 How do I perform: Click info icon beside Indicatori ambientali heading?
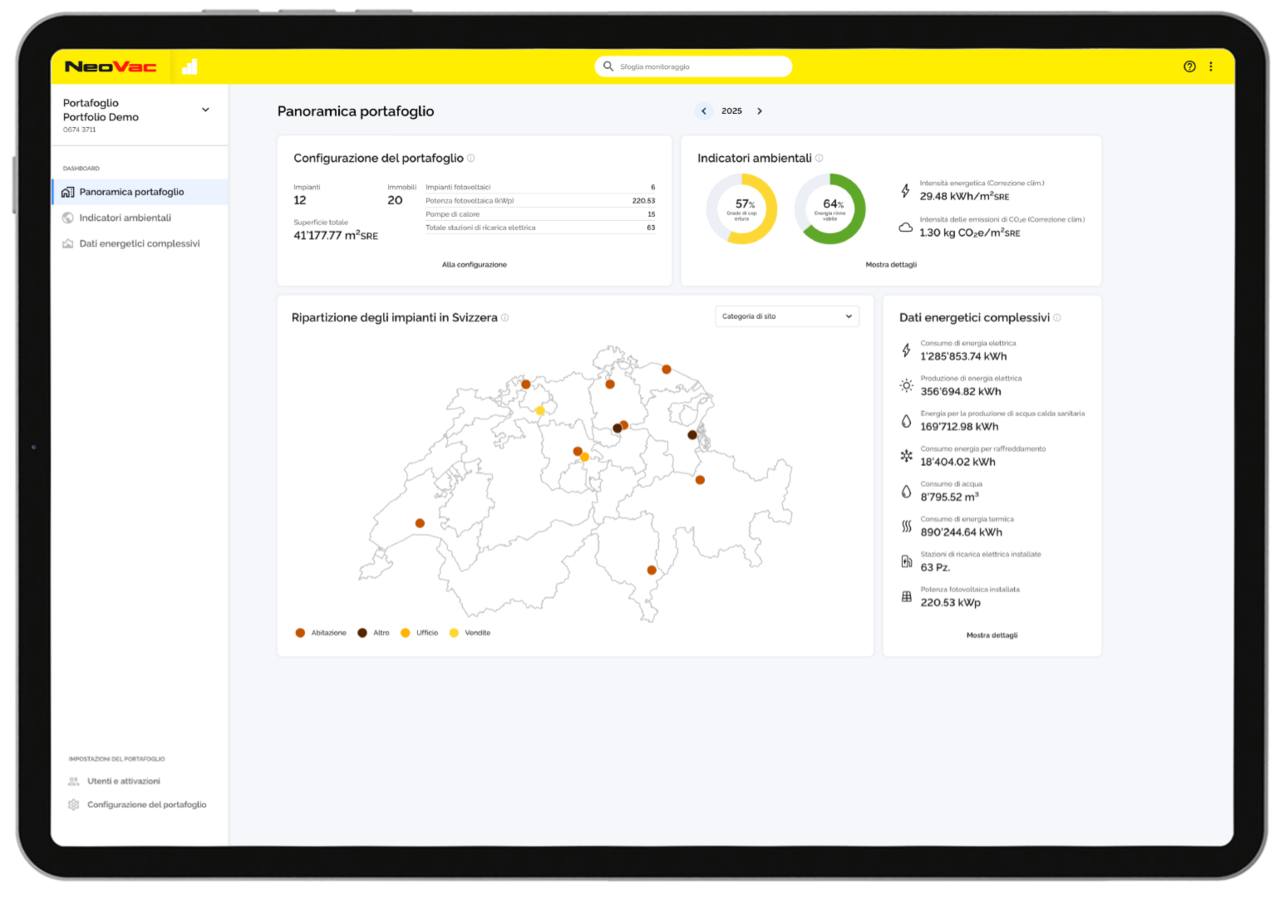click(819, 158)
